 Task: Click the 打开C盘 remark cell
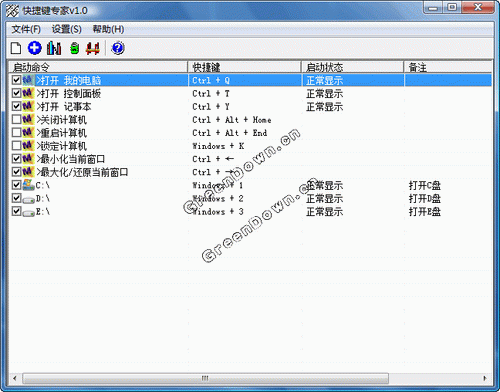pyautogui.click(x=425, y=185)
